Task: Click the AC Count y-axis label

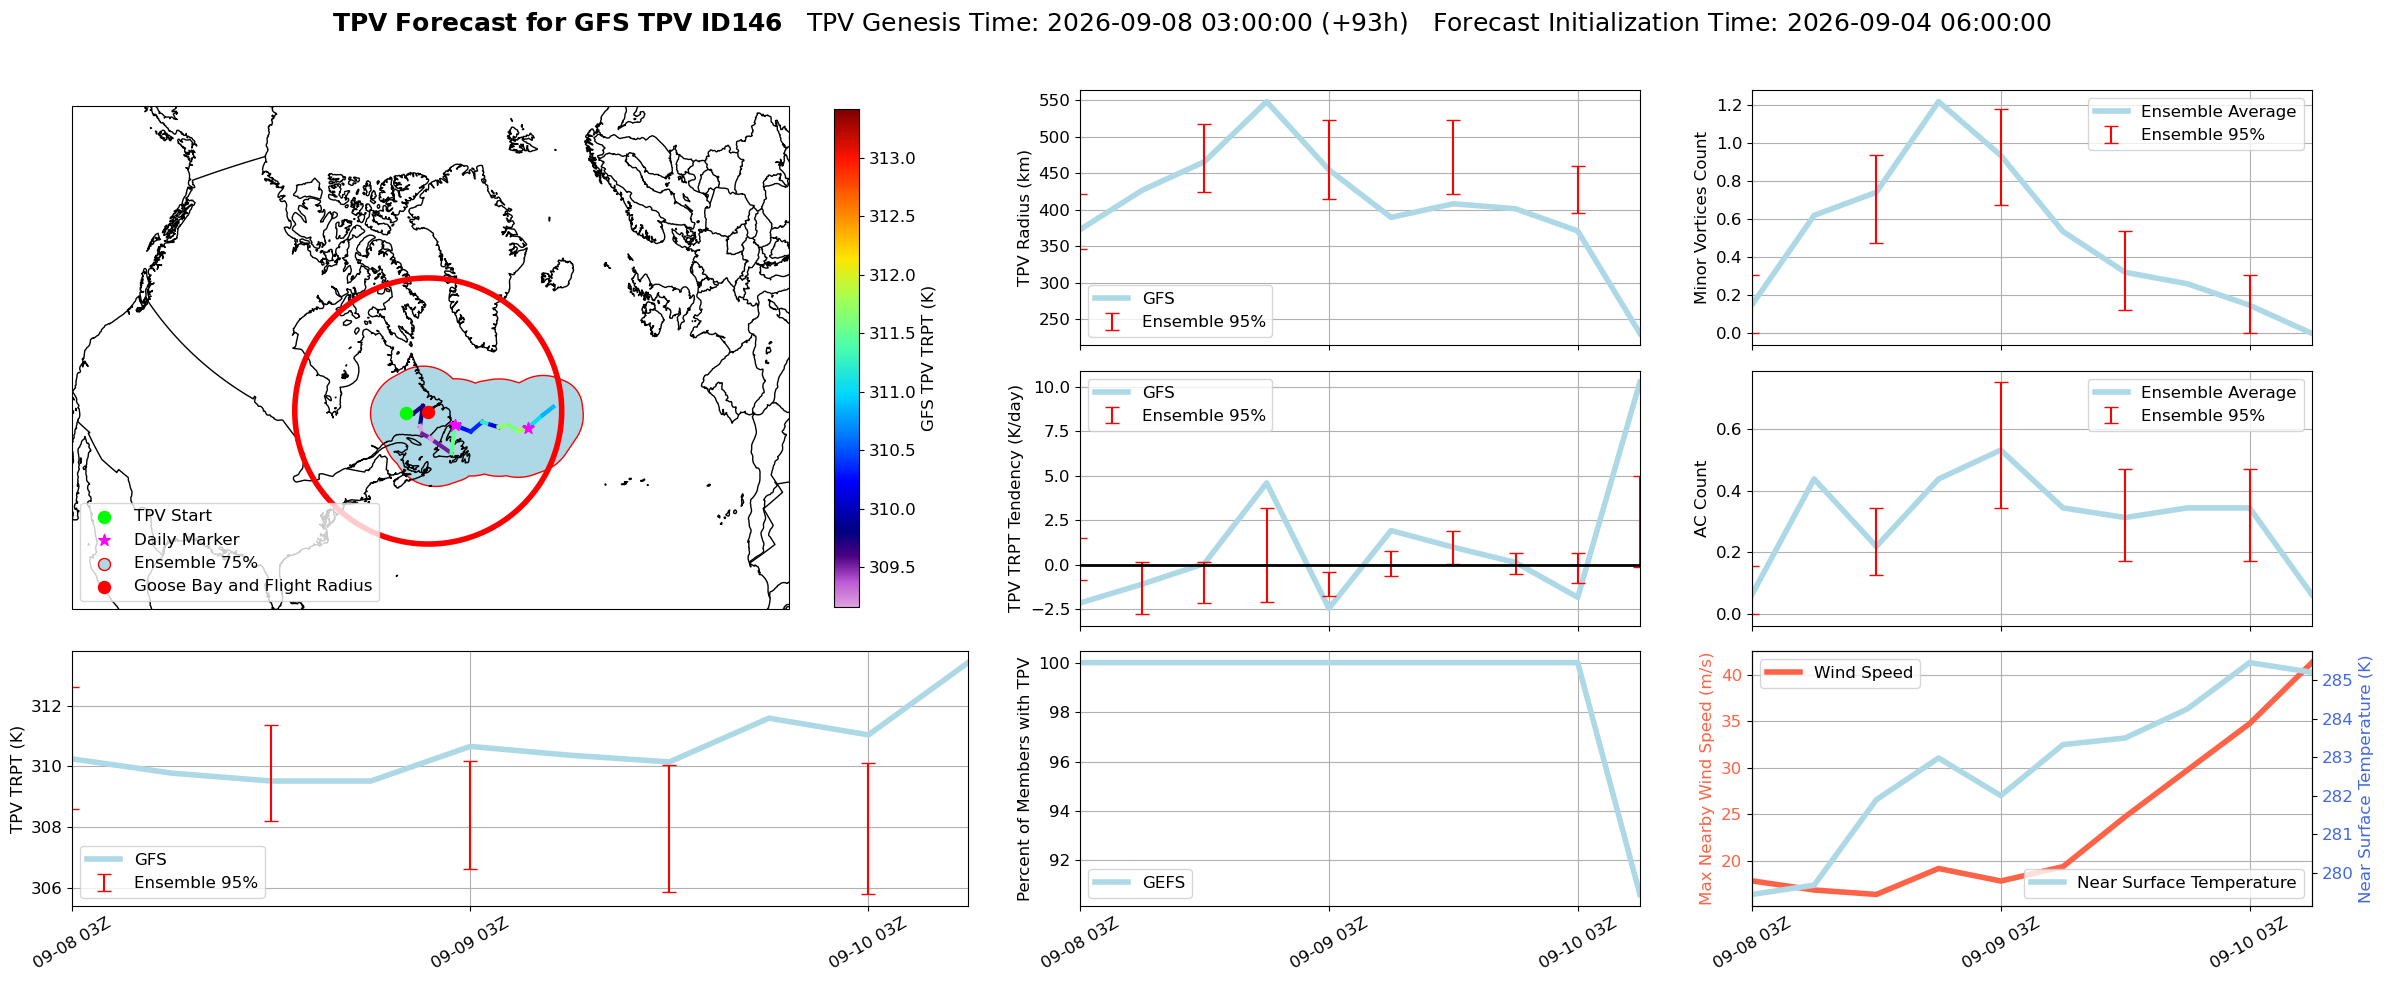Action: (1701, 499)
